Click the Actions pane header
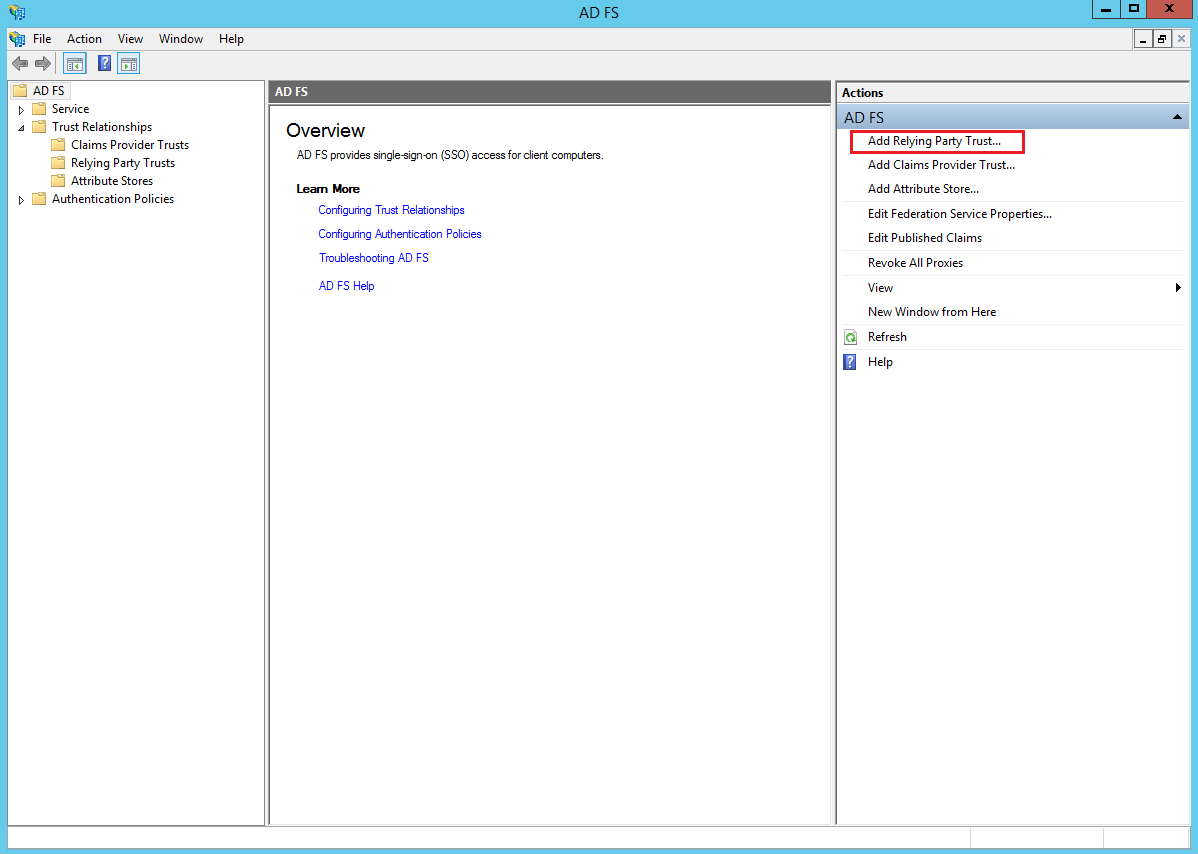The width and height of the screenshot is (1198, 854). [x=1013, y=92]
